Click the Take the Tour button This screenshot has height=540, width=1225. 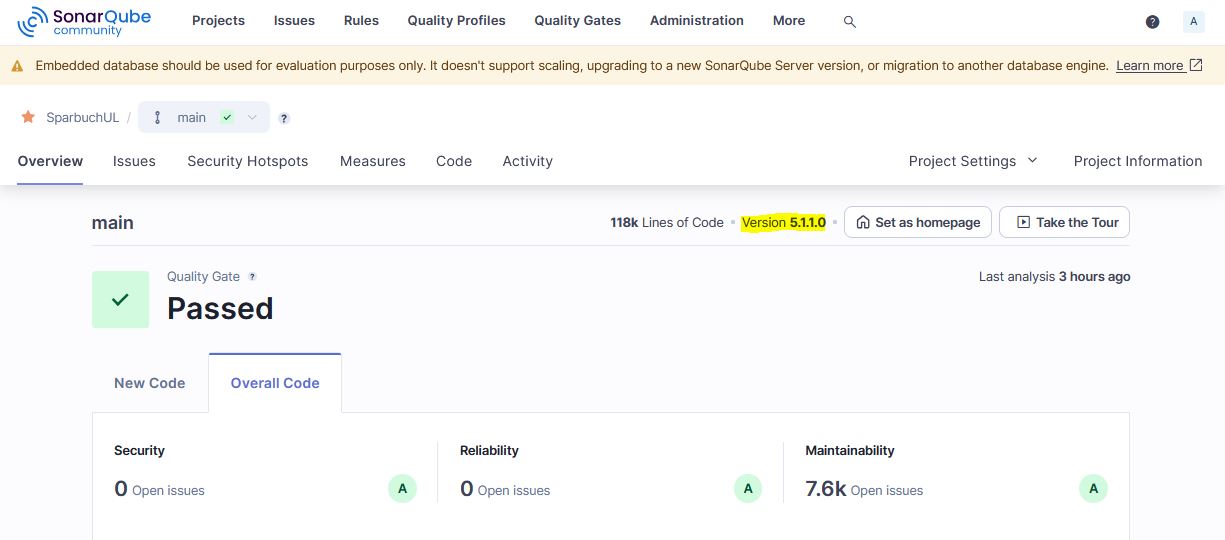1064,222
